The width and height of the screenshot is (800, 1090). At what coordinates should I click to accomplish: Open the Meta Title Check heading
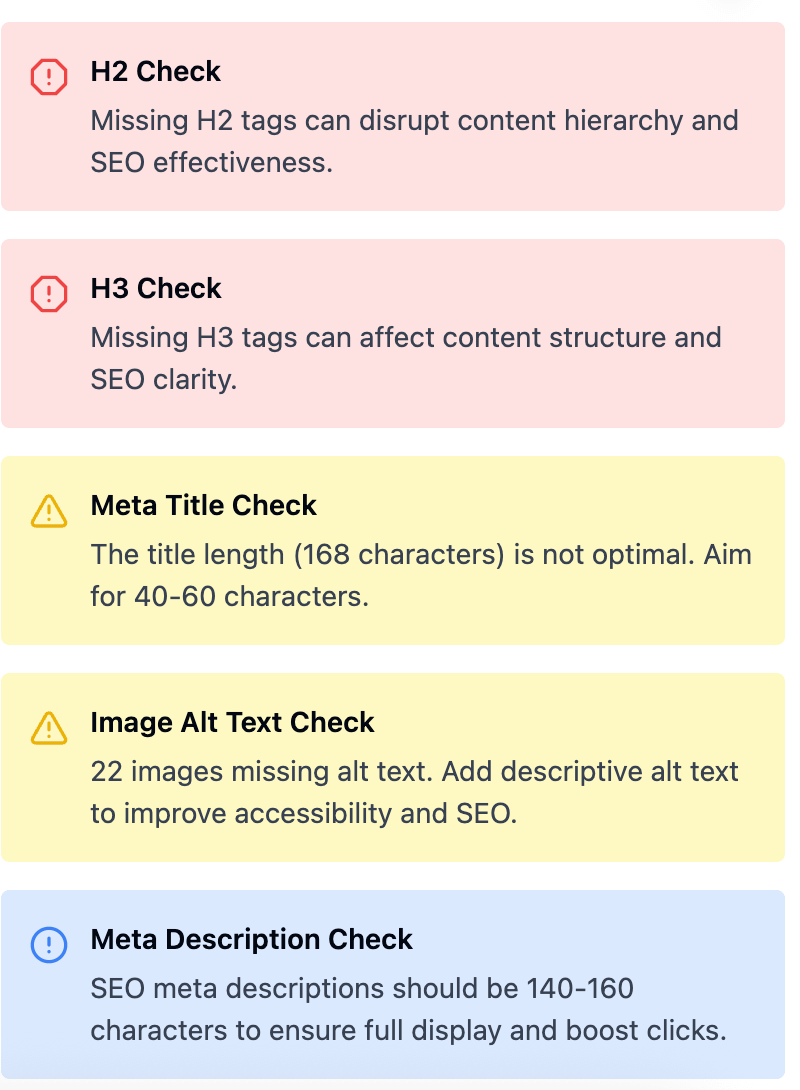[x=203, y=505]
